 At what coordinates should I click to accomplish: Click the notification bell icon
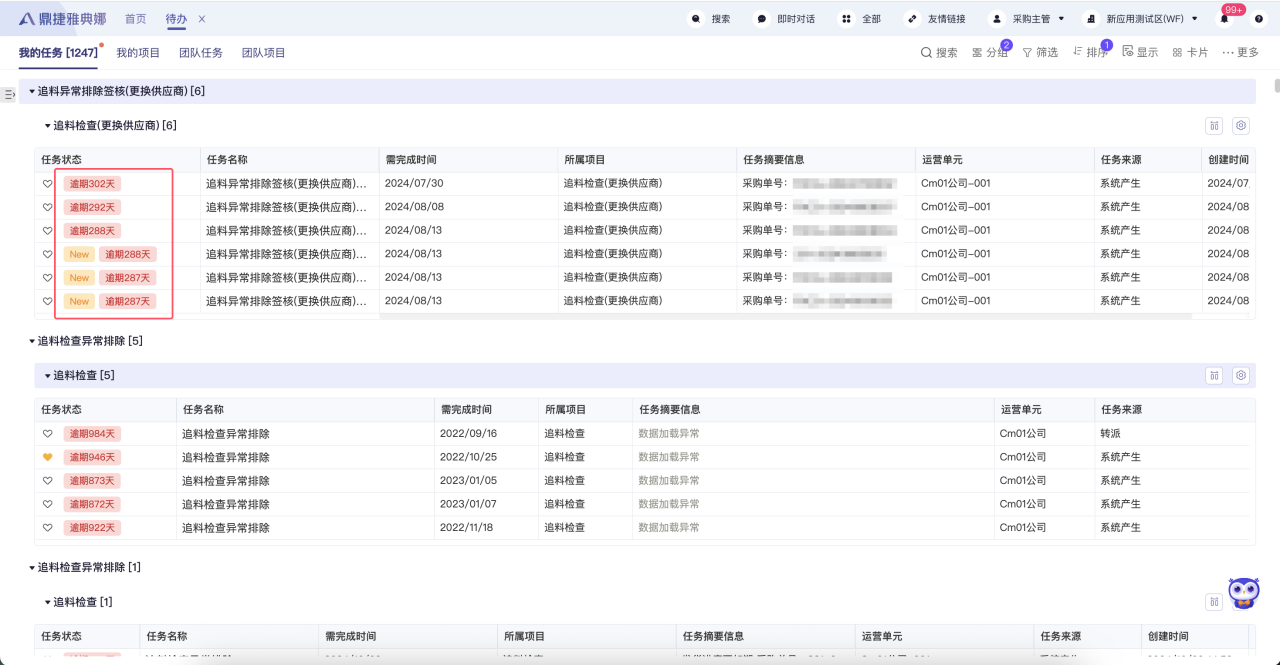click(1224, 19)
